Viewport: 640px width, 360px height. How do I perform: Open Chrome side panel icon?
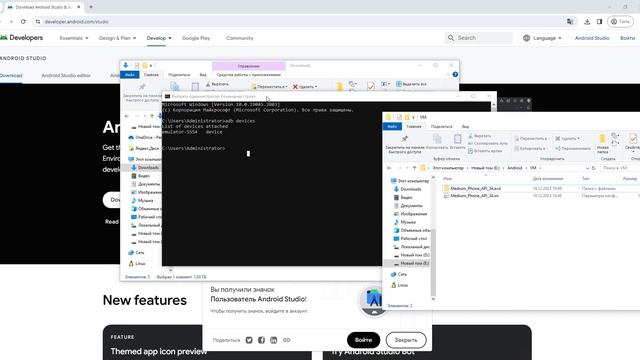(599, 22)
